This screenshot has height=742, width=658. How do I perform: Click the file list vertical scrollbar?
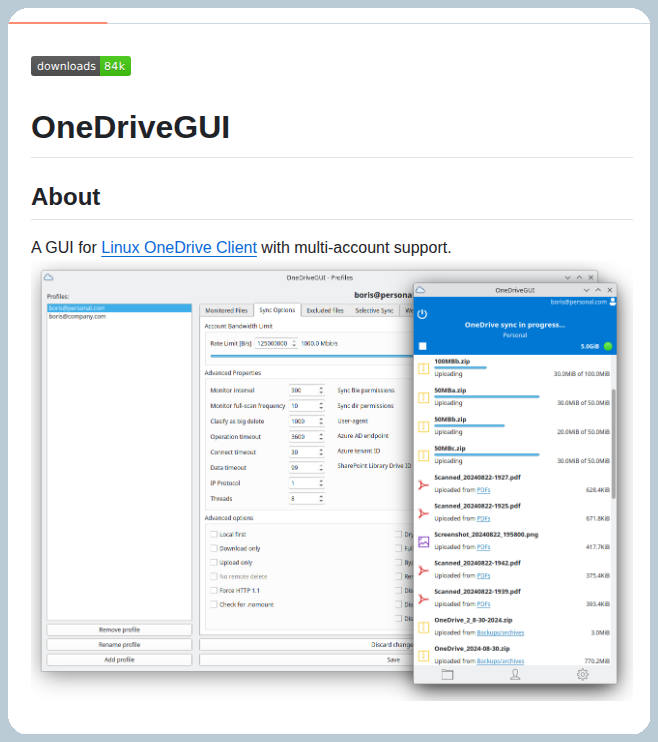click(x=614, y=444)
